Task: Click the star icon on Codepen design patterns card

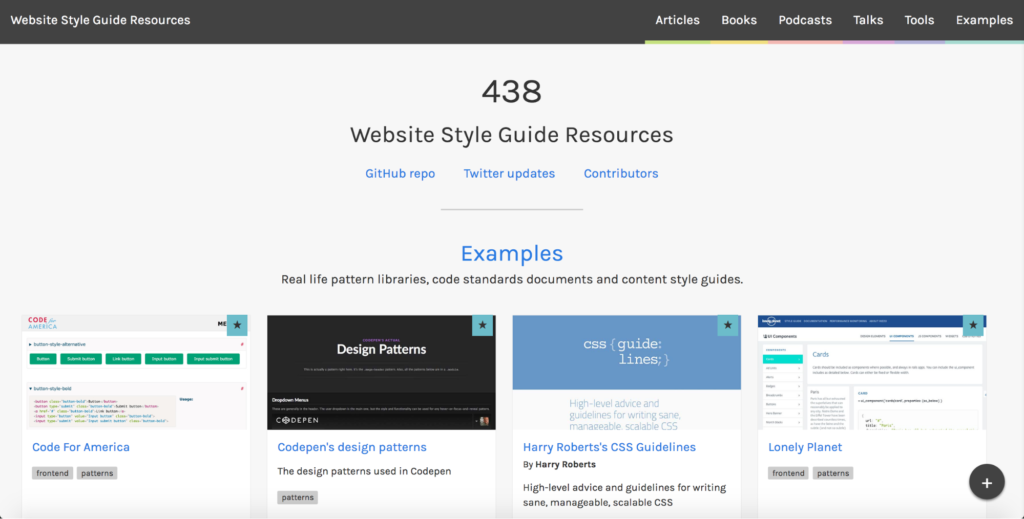Action: point(482,325)
